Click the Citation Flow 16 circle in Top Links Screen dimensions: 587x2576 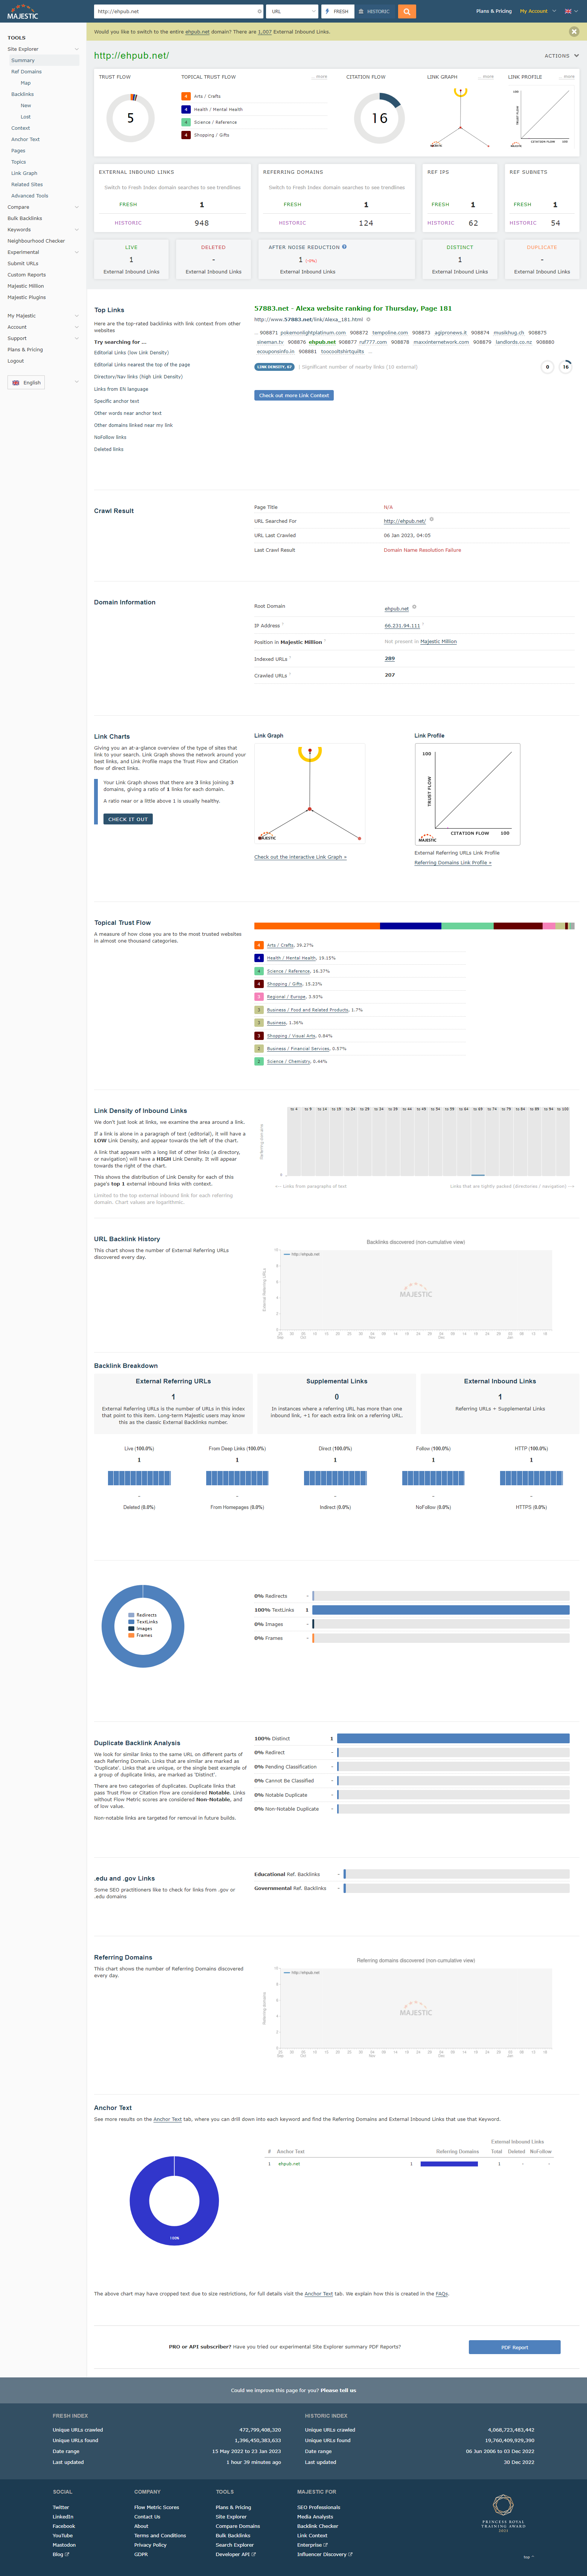[566, 367]
